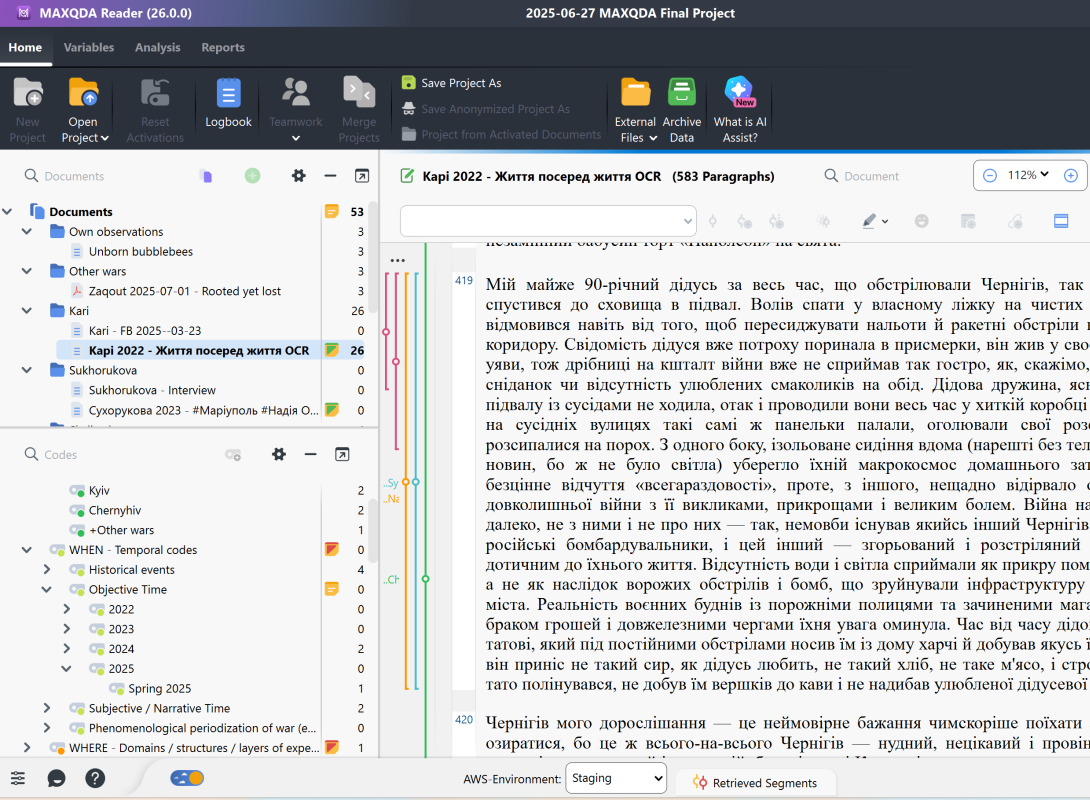
Task: Collapse the Own observations folder
Action: tap(27, 231)
